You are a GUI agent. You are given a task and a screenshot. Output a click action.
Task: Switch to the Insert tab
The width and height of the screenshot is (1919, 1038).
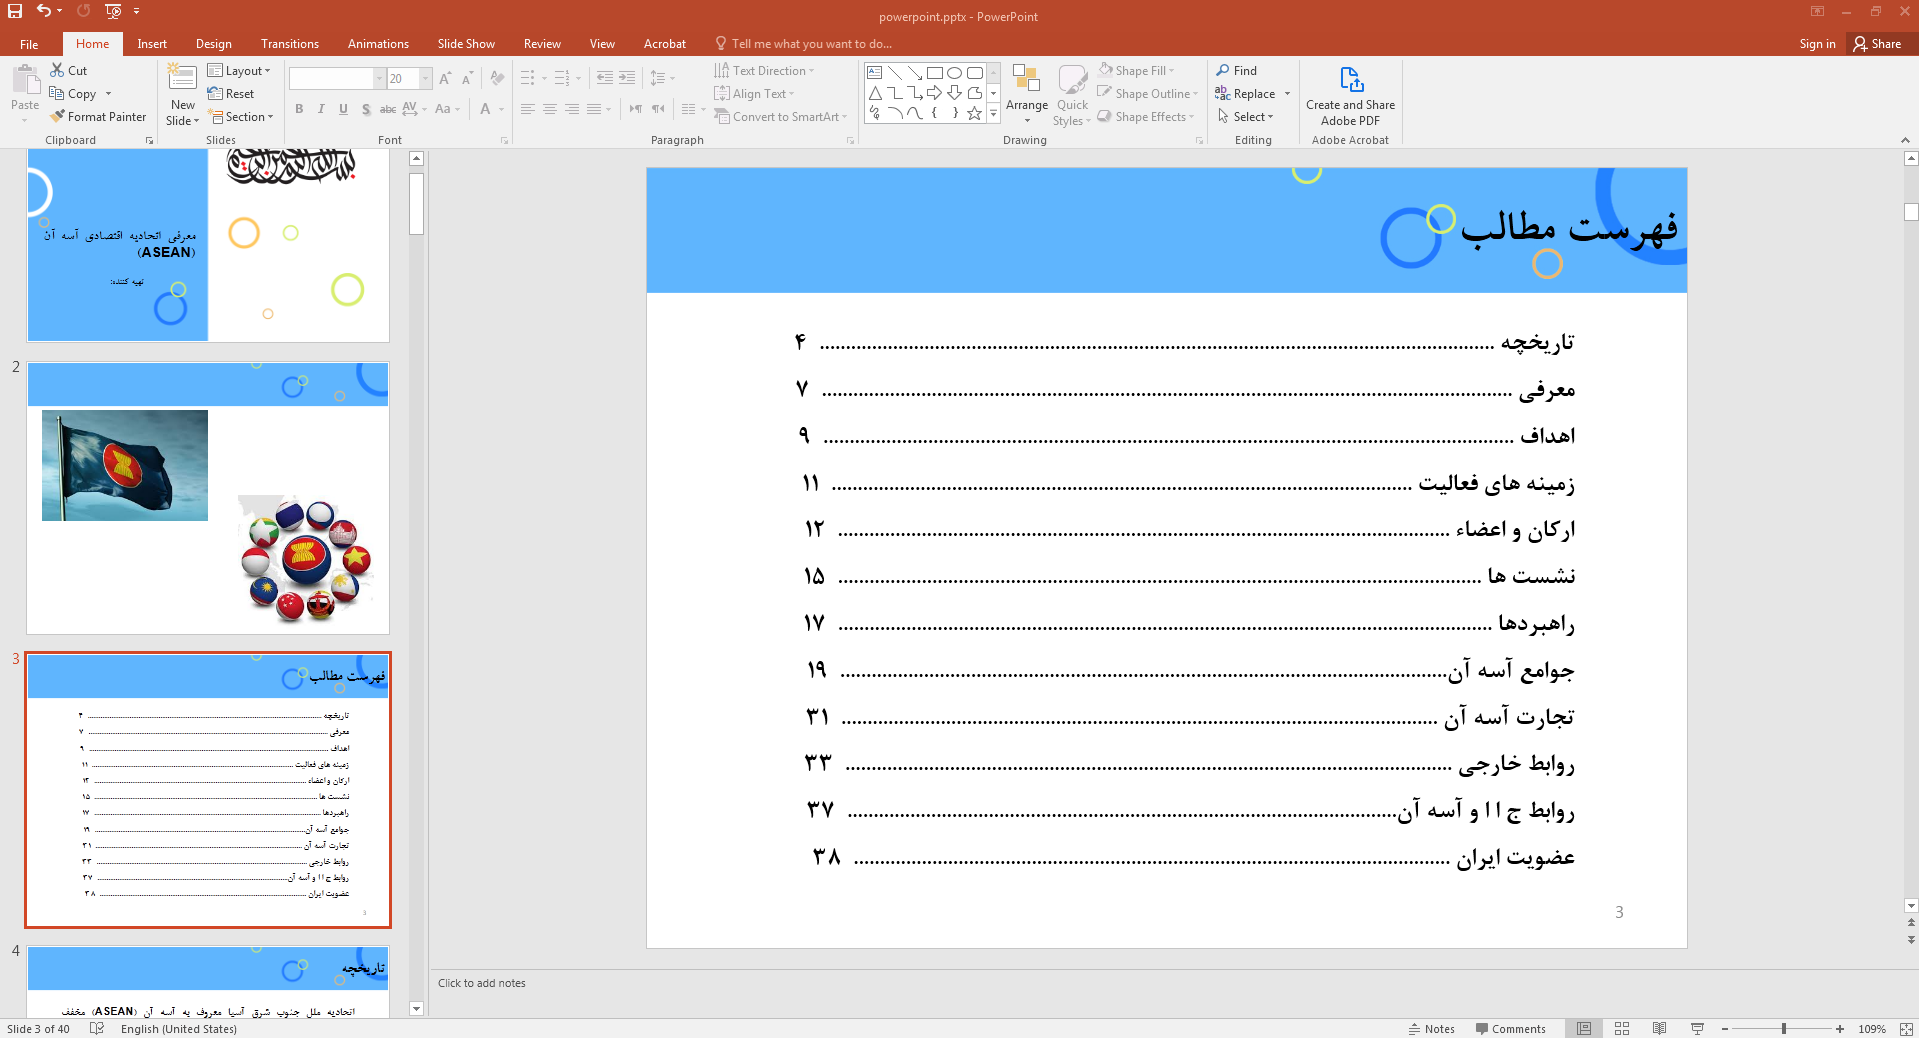[152, 44]
